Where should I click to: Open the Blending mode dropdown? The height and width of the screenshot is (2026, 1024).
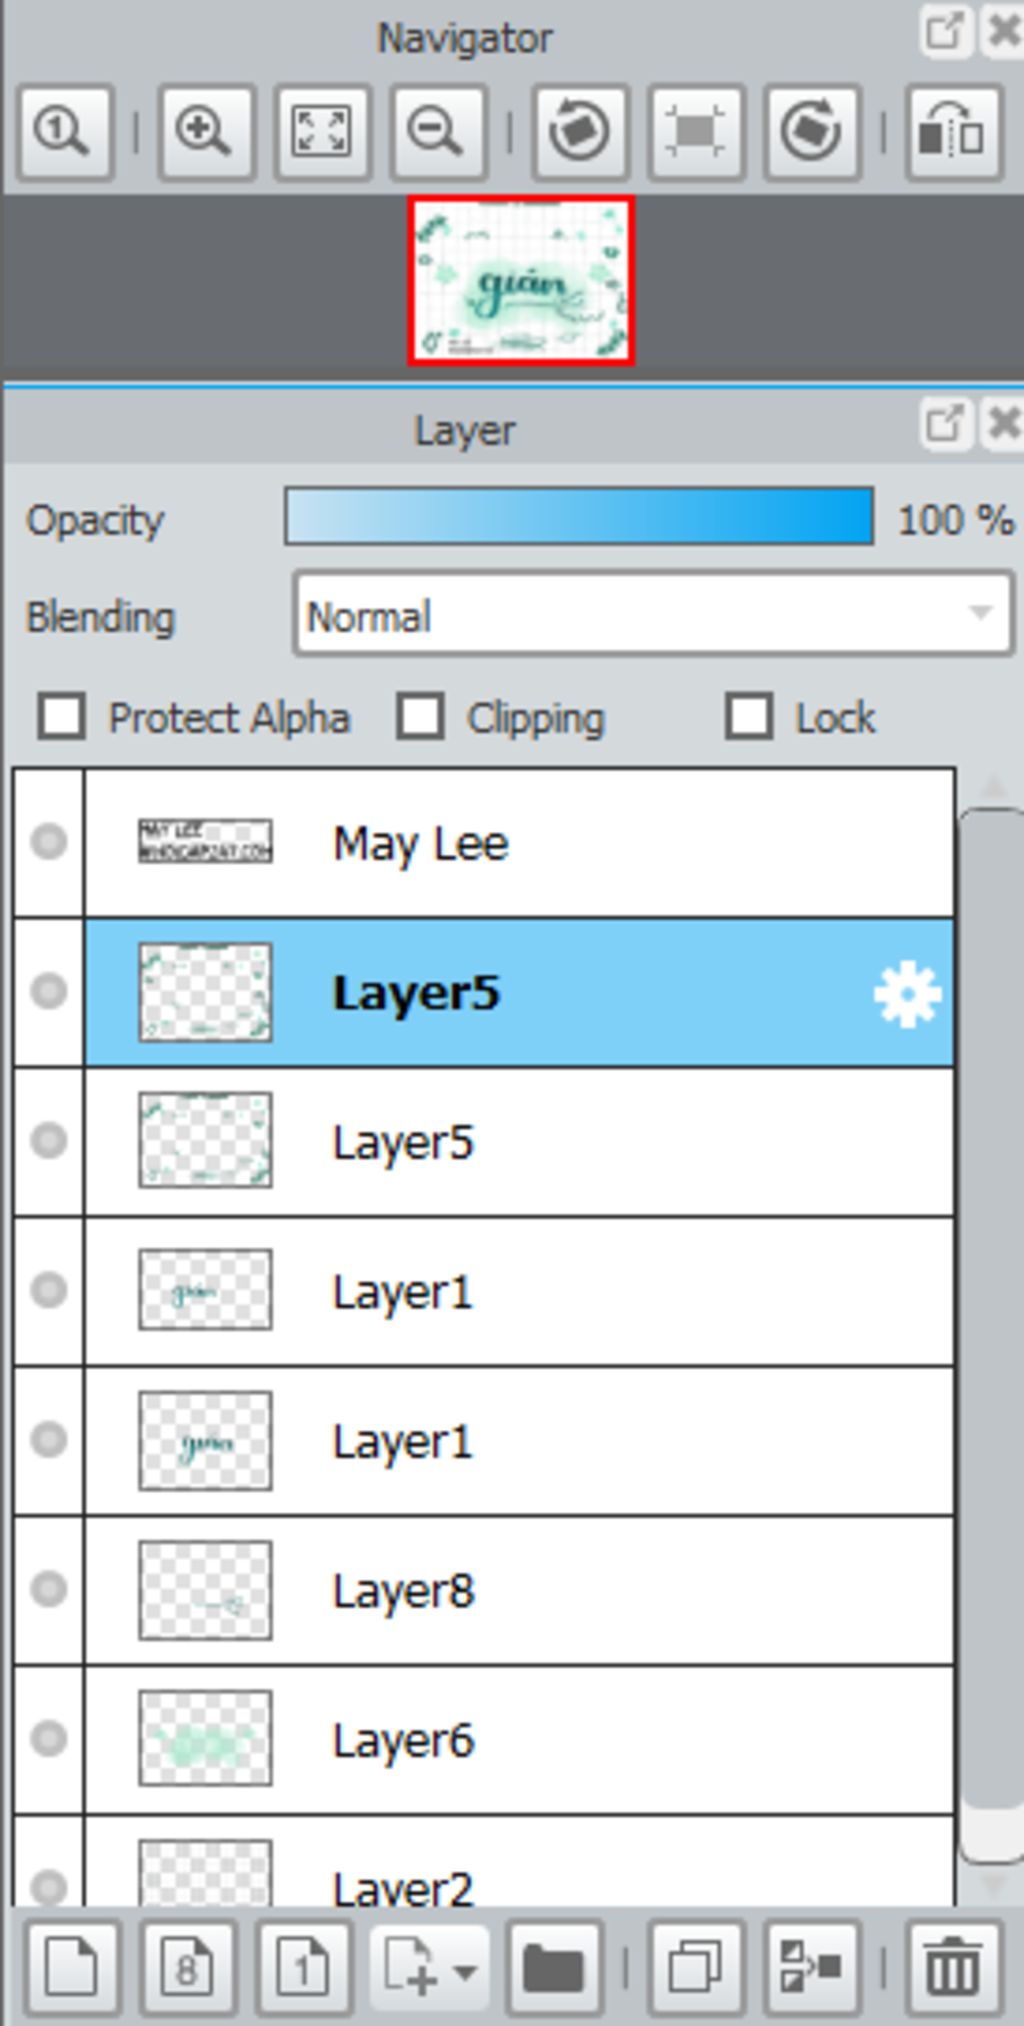pyautogui.click(x=654, y=614)
